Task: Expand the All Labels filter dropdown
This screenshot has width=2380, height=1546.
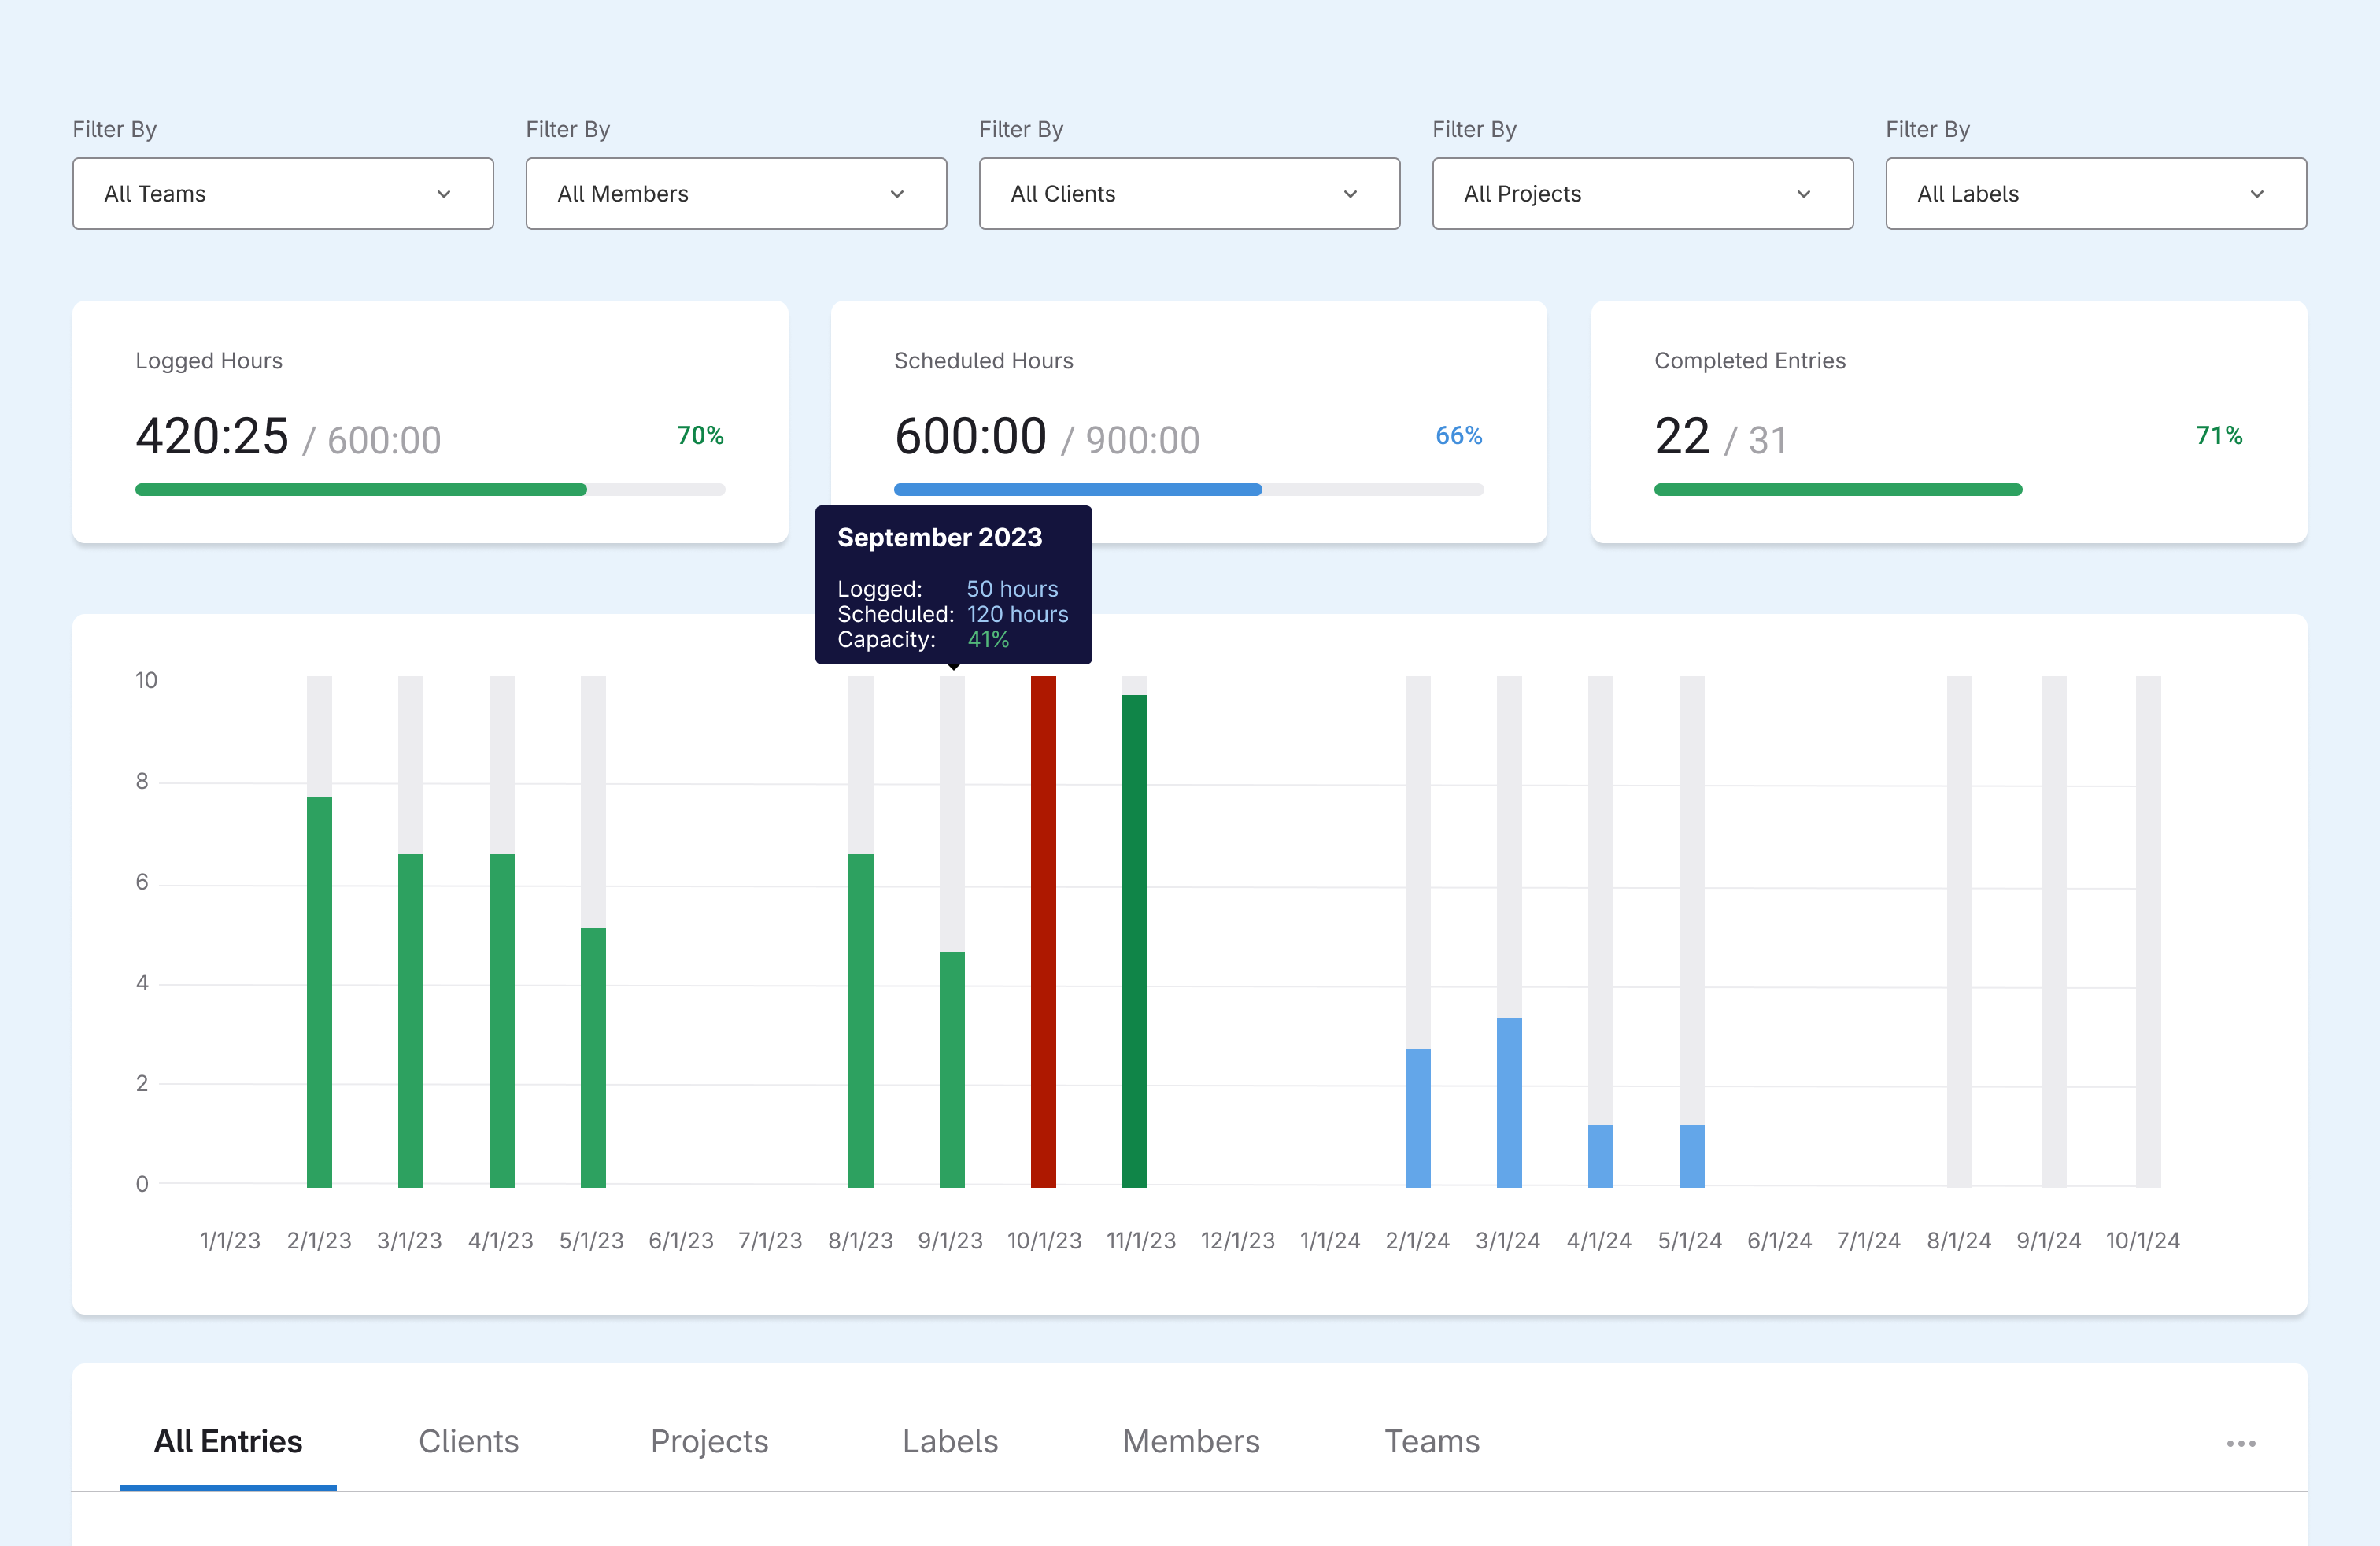Action: click(2095, 194)
